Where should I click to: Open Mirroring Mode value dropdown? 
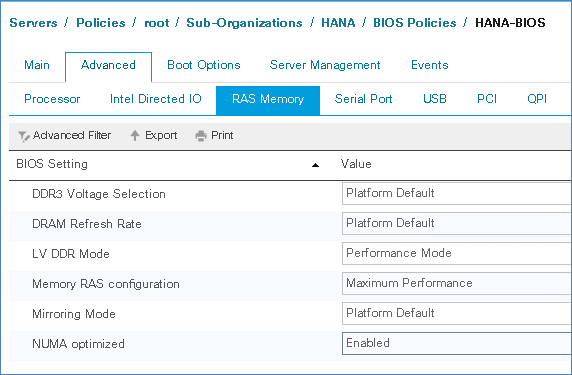(457, 313)
